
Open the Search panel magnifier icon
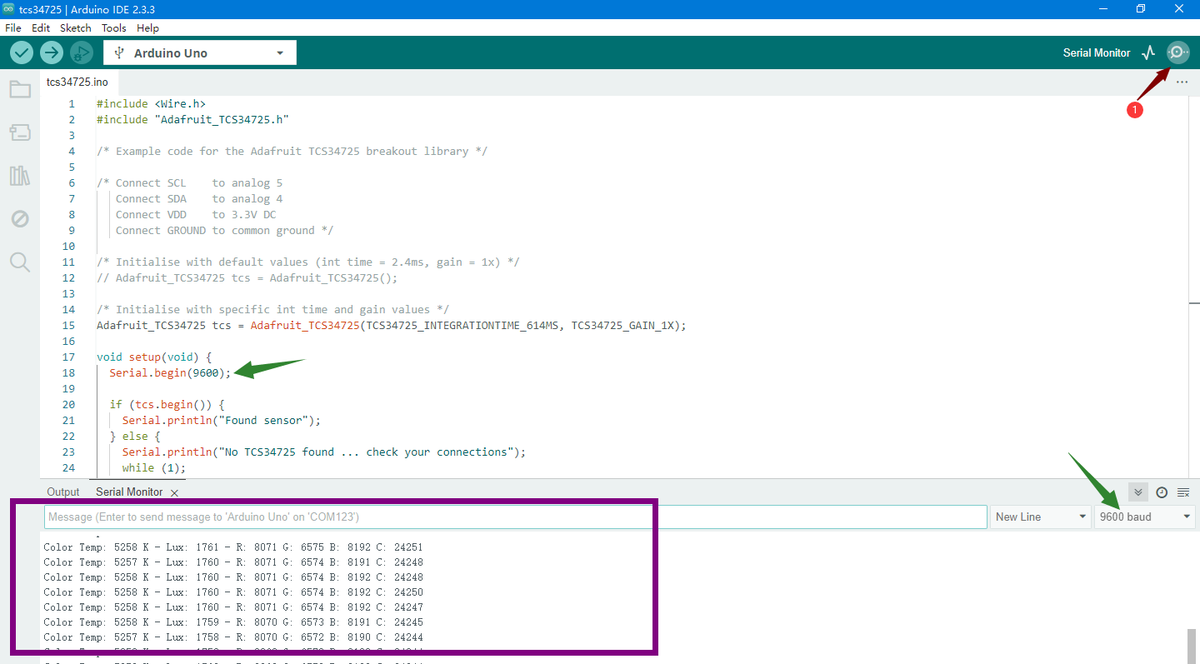20,262
